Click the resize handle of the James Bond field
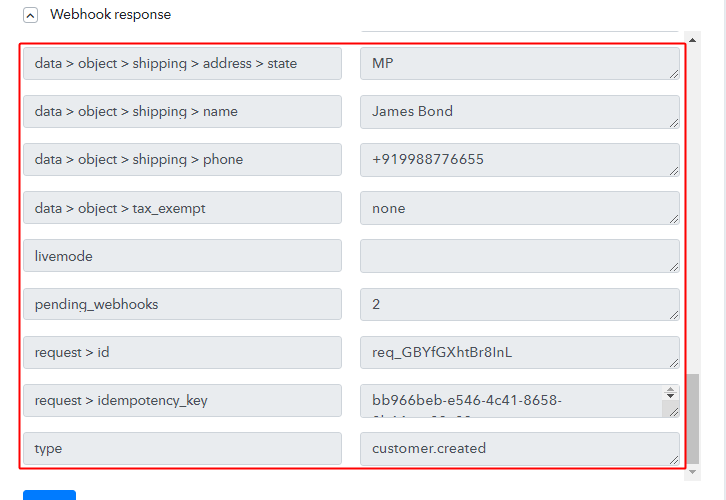 pyautogui.click(x=674, y=122)
